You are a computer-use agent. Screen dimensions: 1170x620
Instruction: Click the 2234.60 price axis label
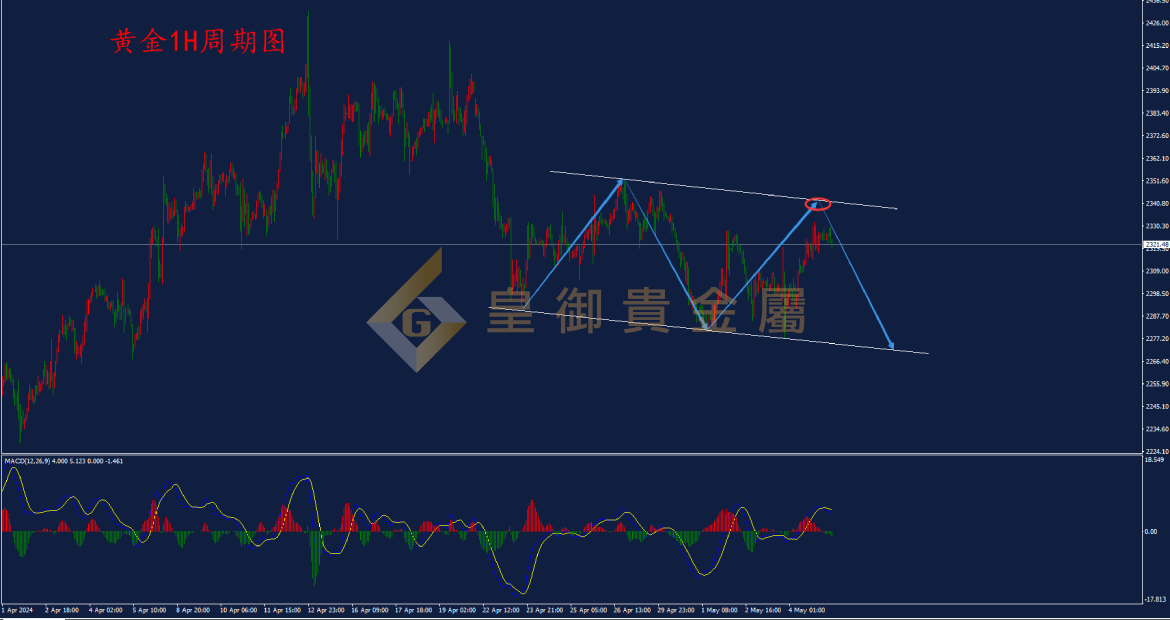point(1158,429)
